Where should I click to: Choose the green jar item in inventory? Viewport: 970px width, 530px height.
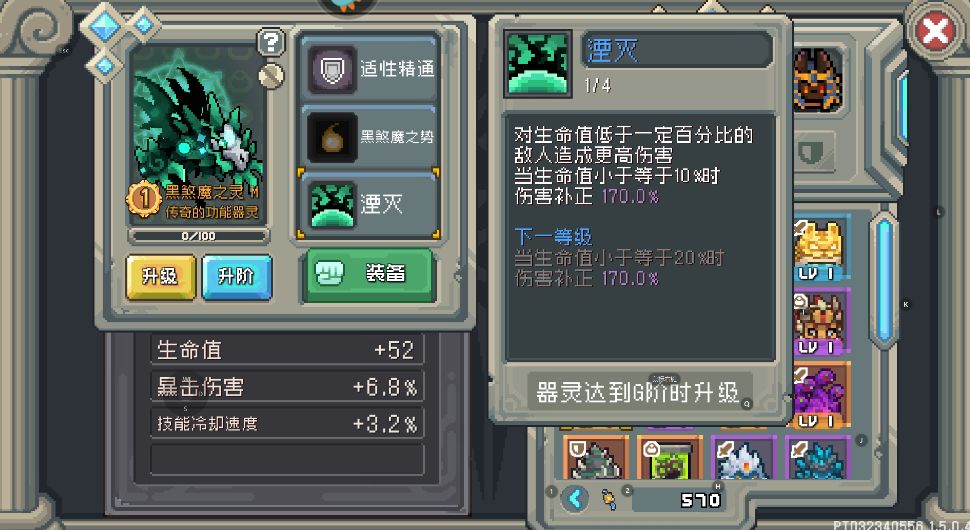tap(669, 458)
